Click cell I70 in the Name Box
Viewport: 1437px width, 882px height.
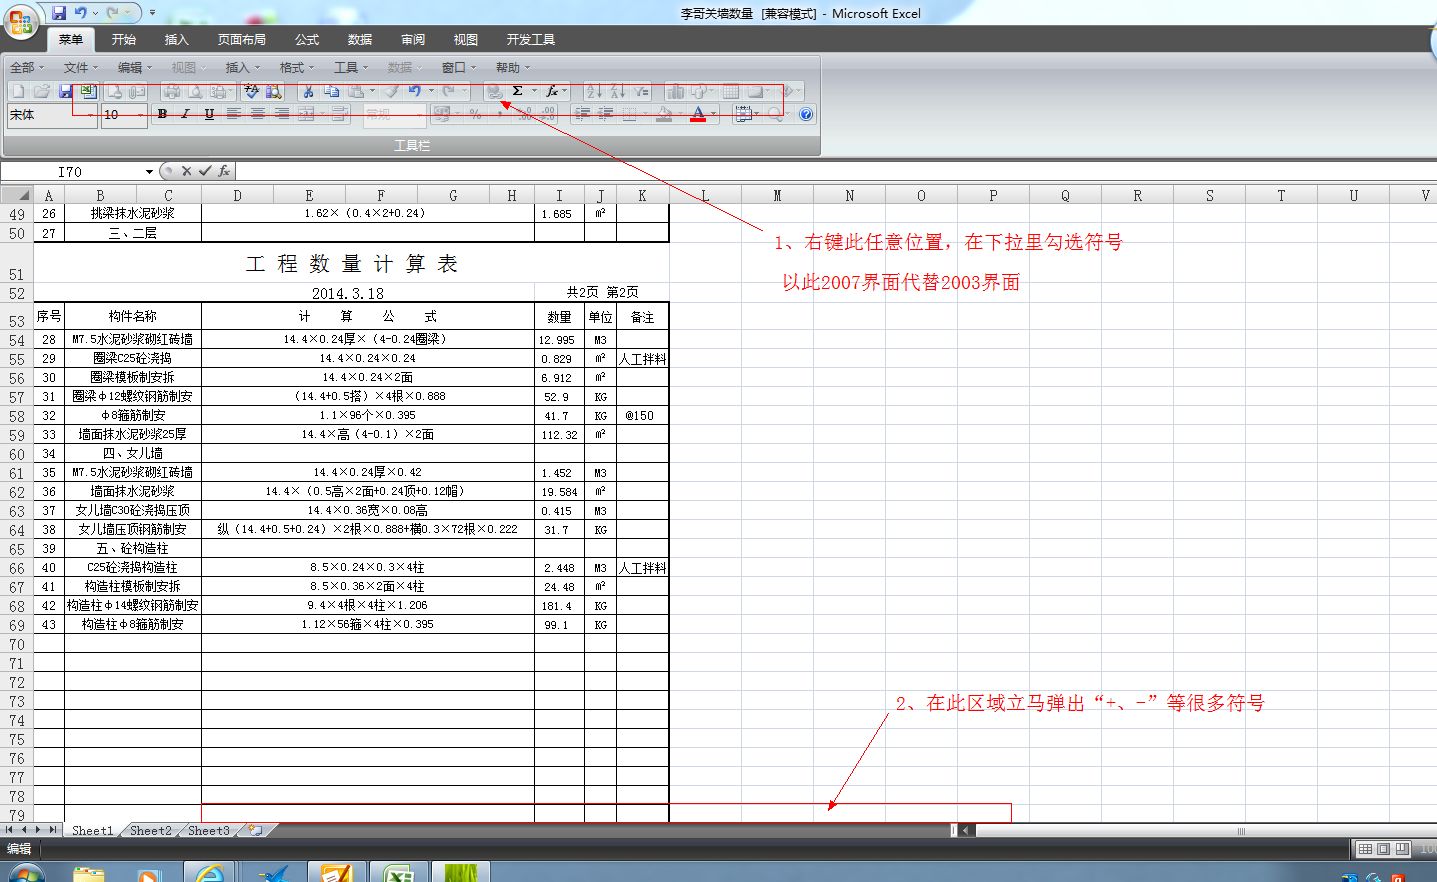pyautogui.click(x=70, y=171)
